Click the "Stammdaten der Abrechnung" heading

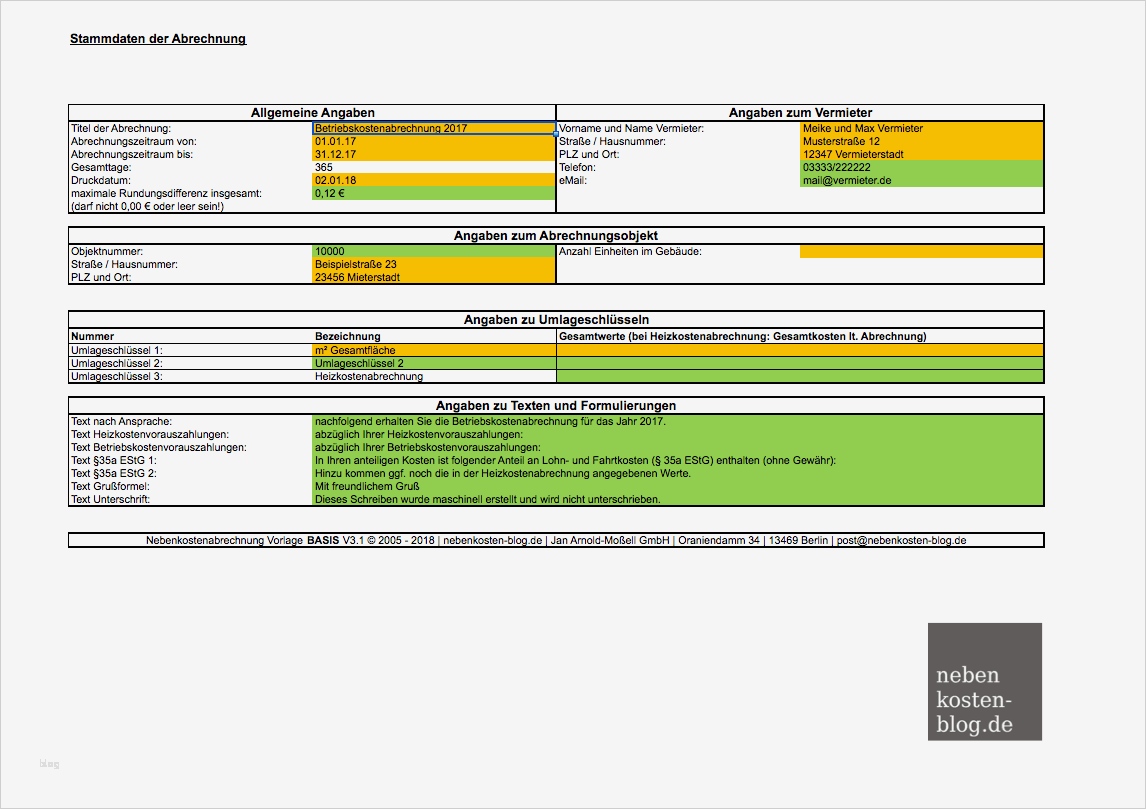(157, 39)
